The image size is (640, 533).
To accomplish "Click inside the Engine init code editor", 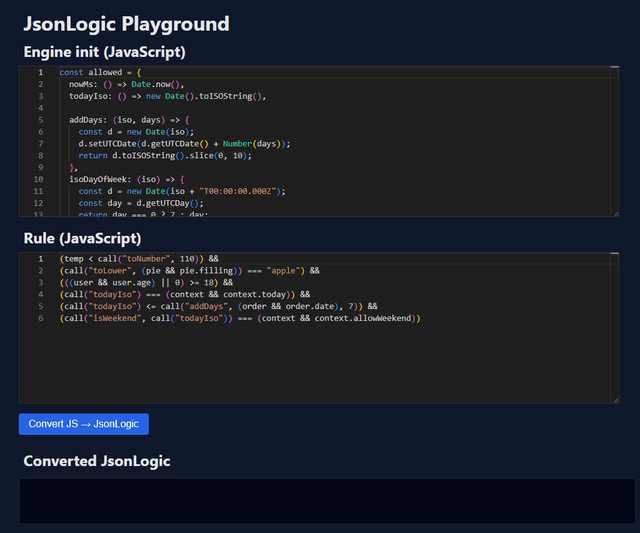I will (x=319, y=141).
